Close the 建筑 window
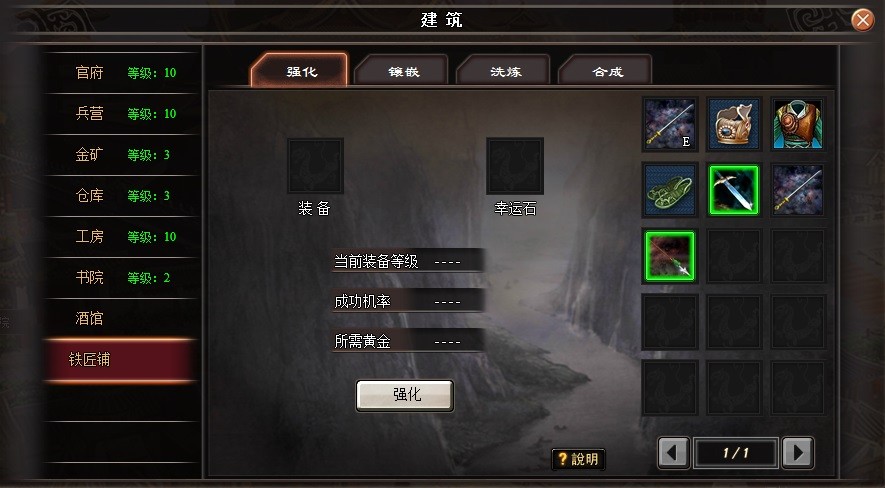The height and width of the screenshot is (488, 885). pos(862,20)
